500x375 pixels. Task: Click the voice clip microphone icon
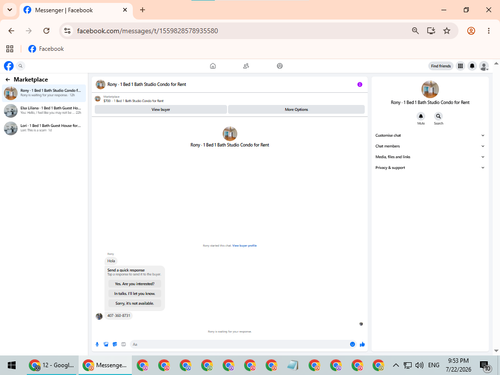tap(97, 344)
